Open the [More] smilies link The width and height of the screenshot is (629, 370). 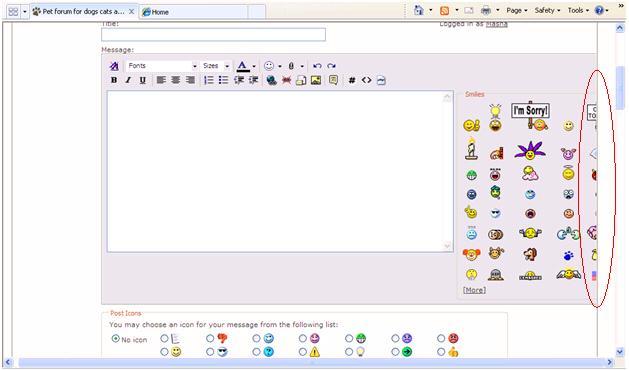point(474,290)
